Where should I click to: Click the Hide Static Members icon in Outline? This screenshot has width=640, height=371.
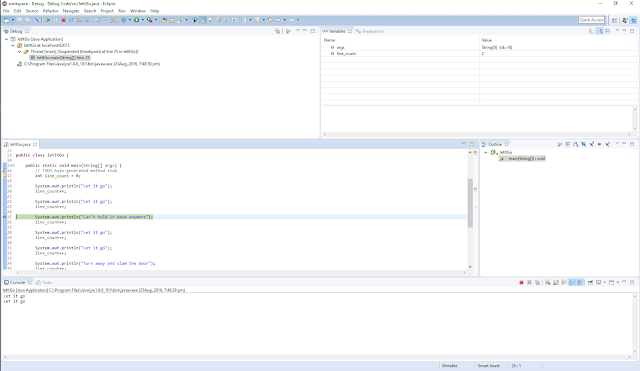click(591, 144)
